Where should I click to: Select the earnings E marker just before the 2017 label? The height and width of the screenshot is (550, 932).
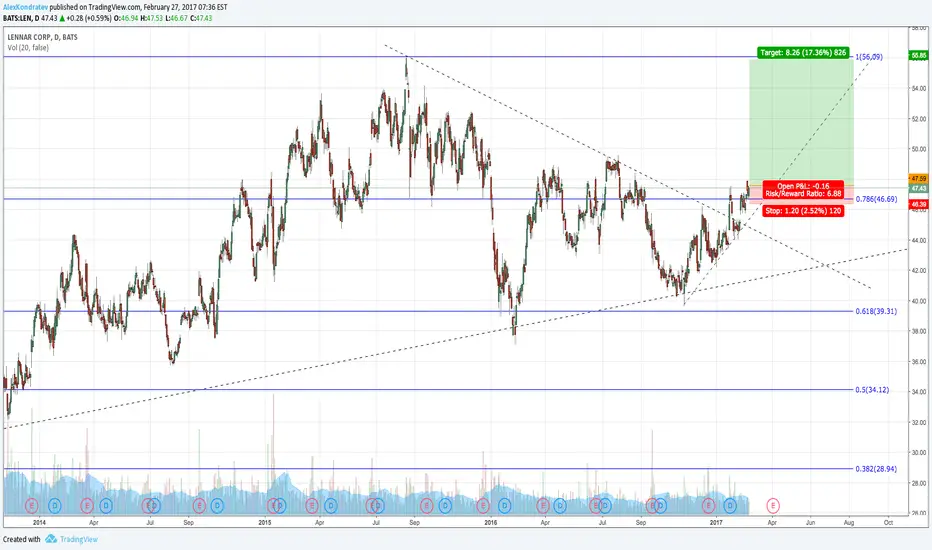tap(708, 506)
